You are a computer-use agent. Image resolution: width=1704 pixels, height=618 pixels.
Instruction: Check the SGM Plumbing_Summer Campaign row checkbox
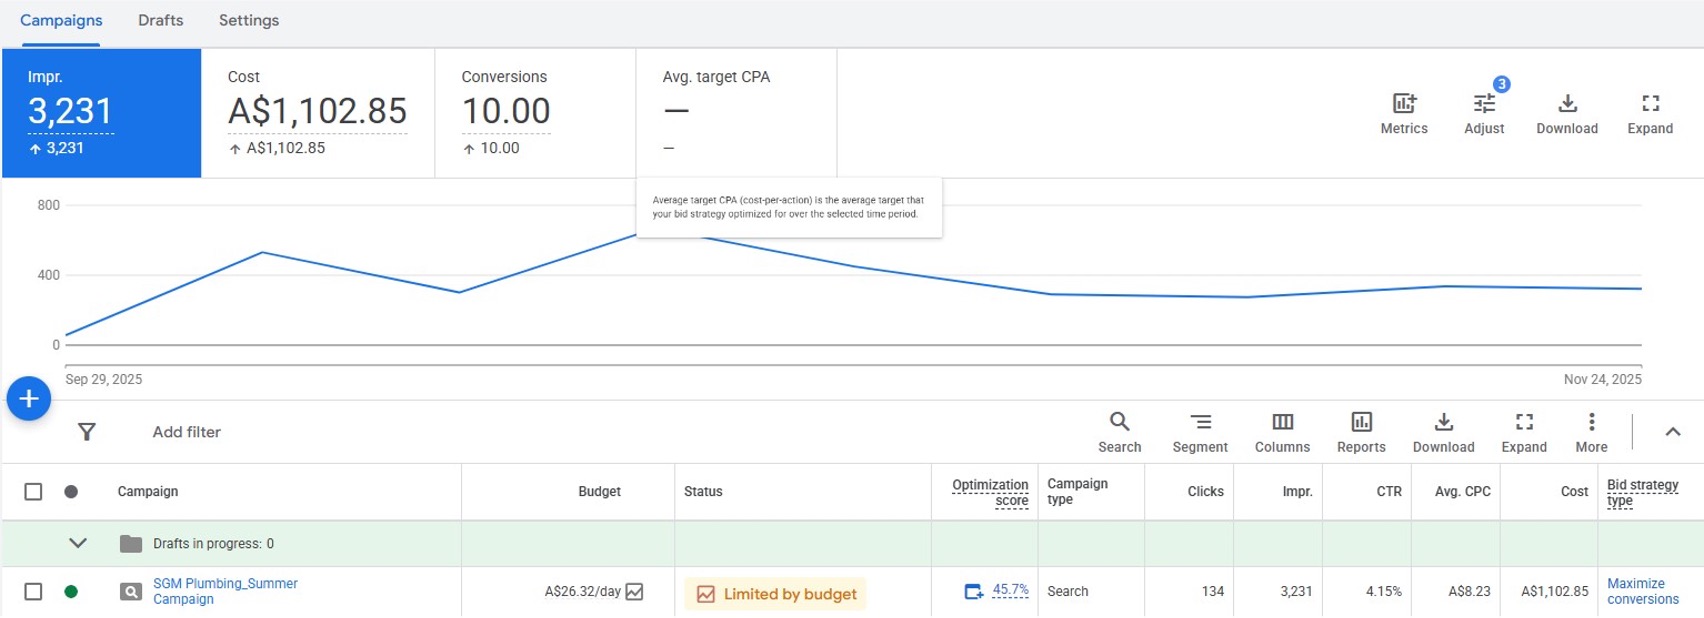[x=33, y=592]
